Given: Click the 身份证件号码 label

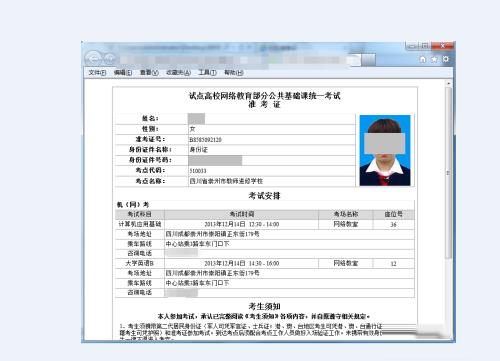Looking at the screenshot, I should [x=150, y=160].
